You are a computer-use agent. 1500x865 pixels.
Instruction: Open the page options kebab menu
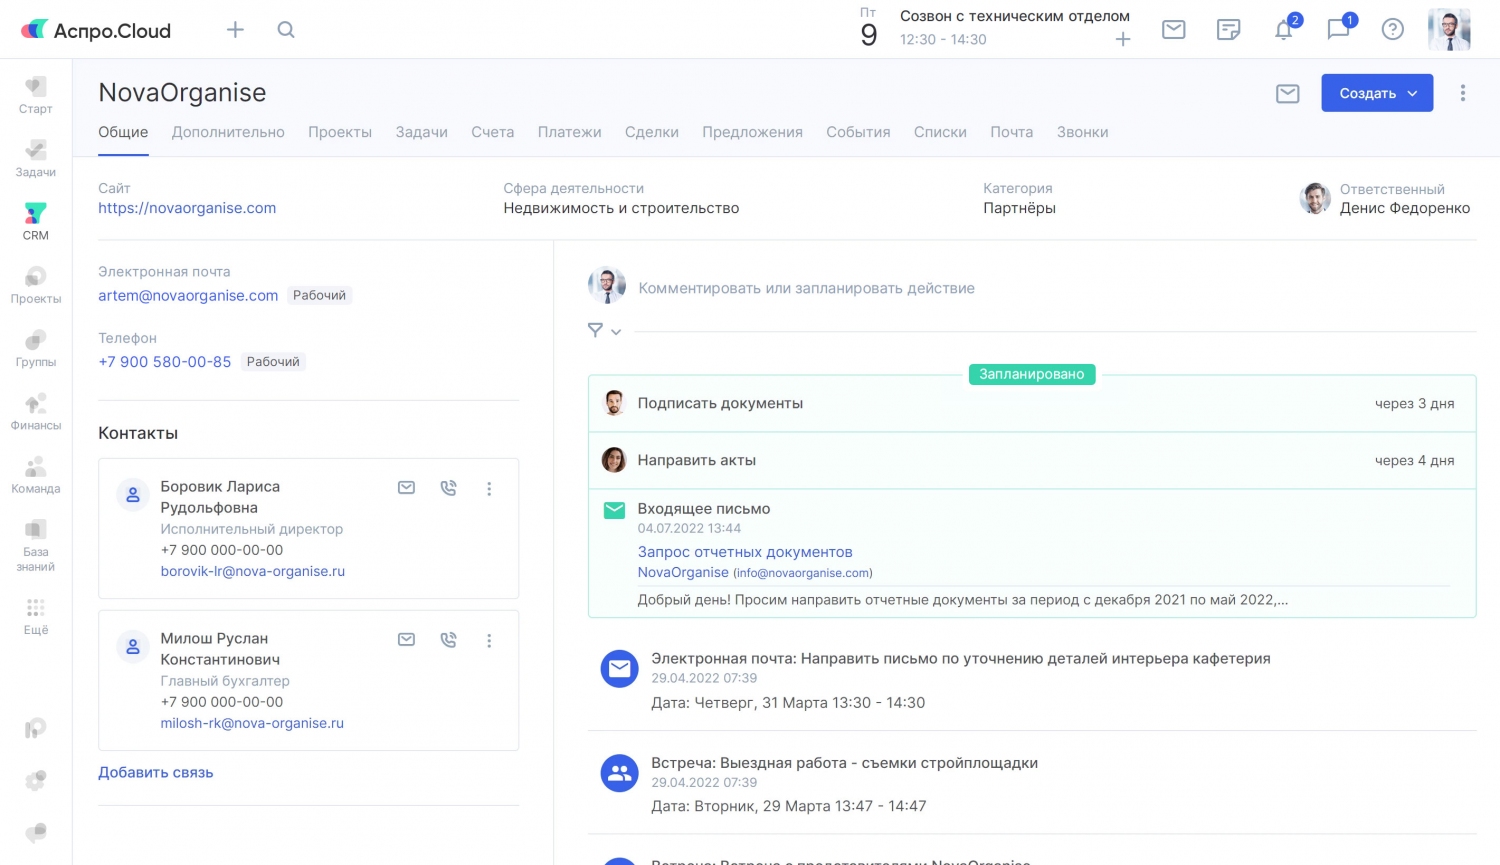pos(1462,93)
